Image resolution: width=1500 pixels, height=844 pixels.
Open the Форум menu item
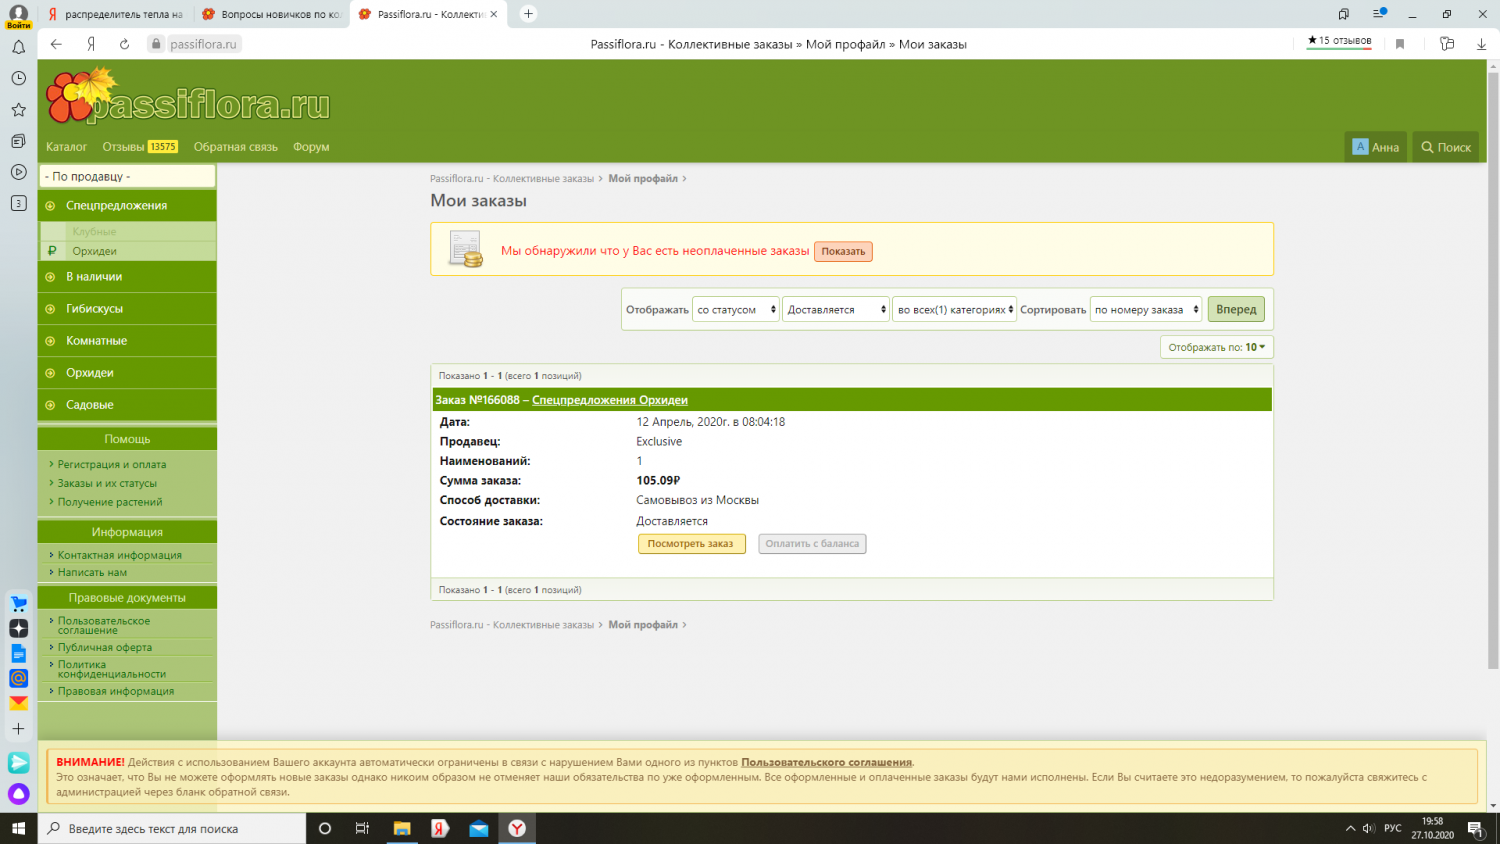(x=311, y=147)
